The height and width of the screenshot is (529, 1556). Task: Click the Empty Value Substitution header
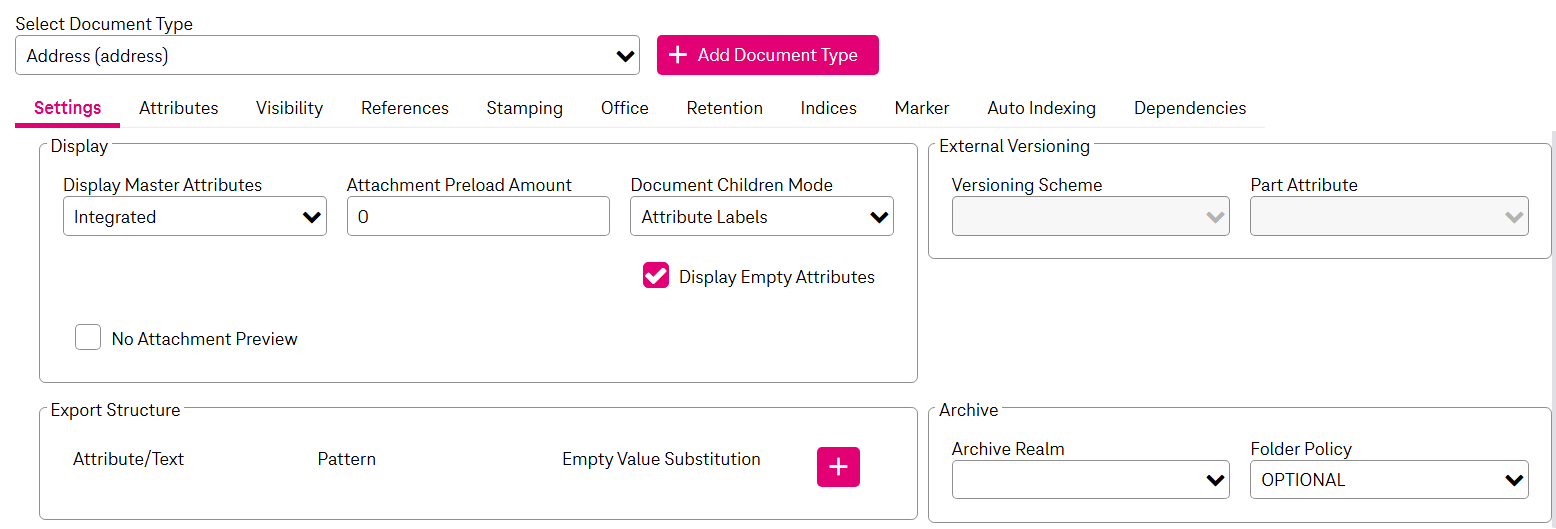[661, 459]
